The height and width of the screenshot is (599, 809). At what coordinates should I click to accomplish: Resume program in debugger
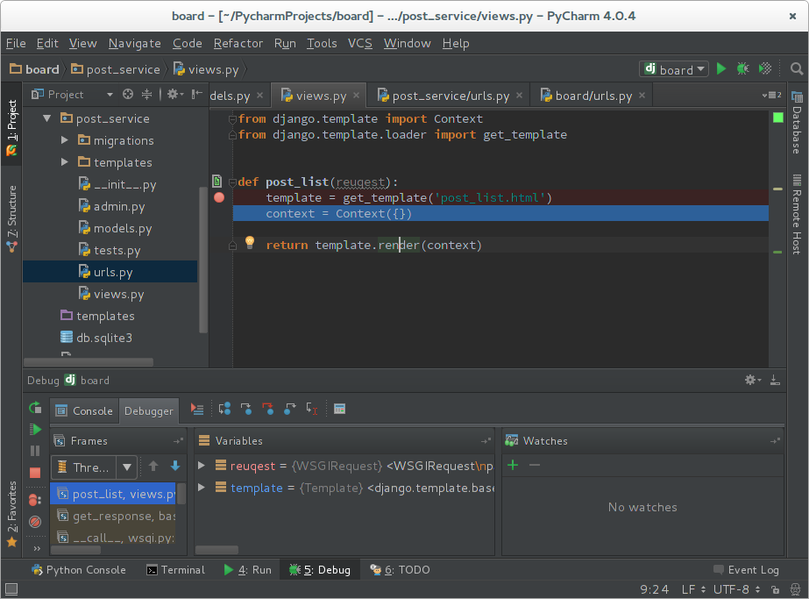point(35,429)
